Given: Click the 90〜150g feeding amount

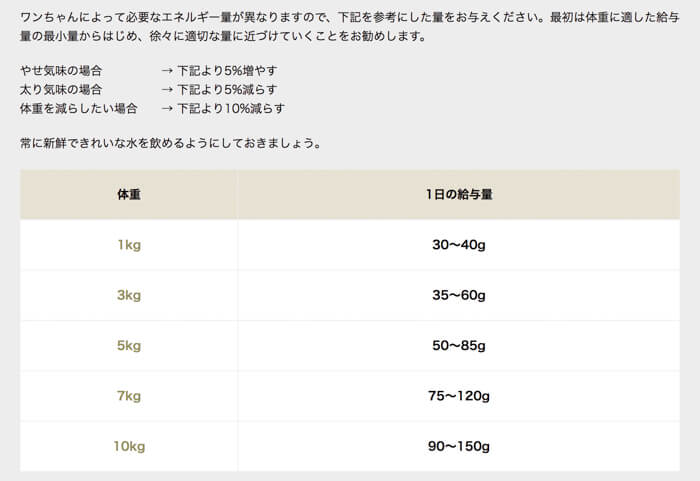Looking at the screenshot, I should [x=458, y=447].
